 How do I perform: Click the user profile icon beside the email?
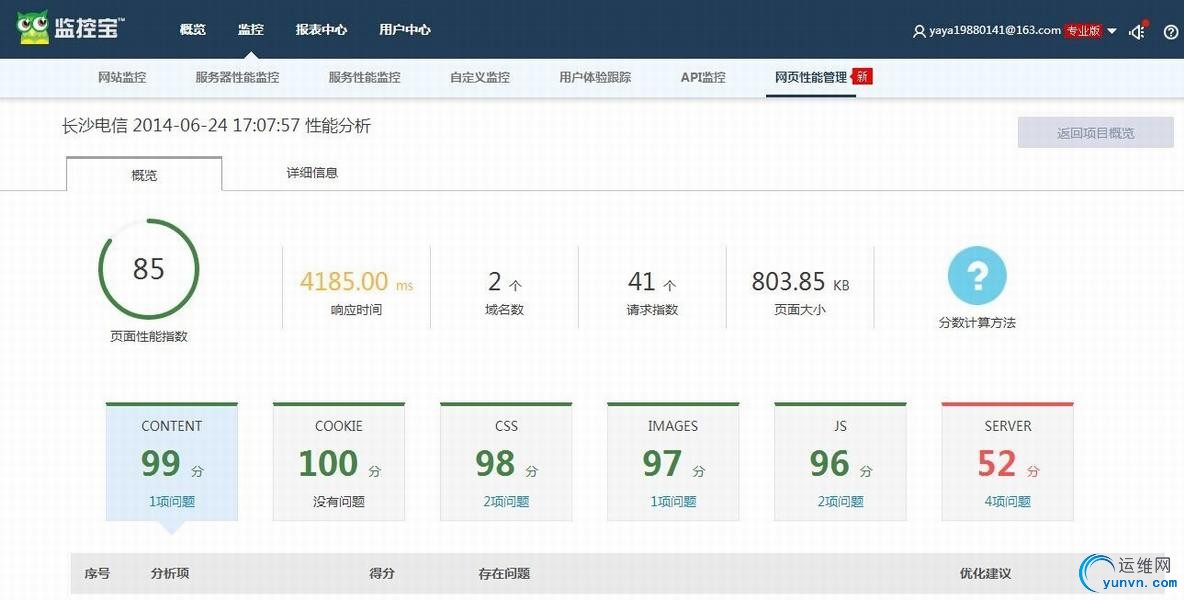[919, 32]
